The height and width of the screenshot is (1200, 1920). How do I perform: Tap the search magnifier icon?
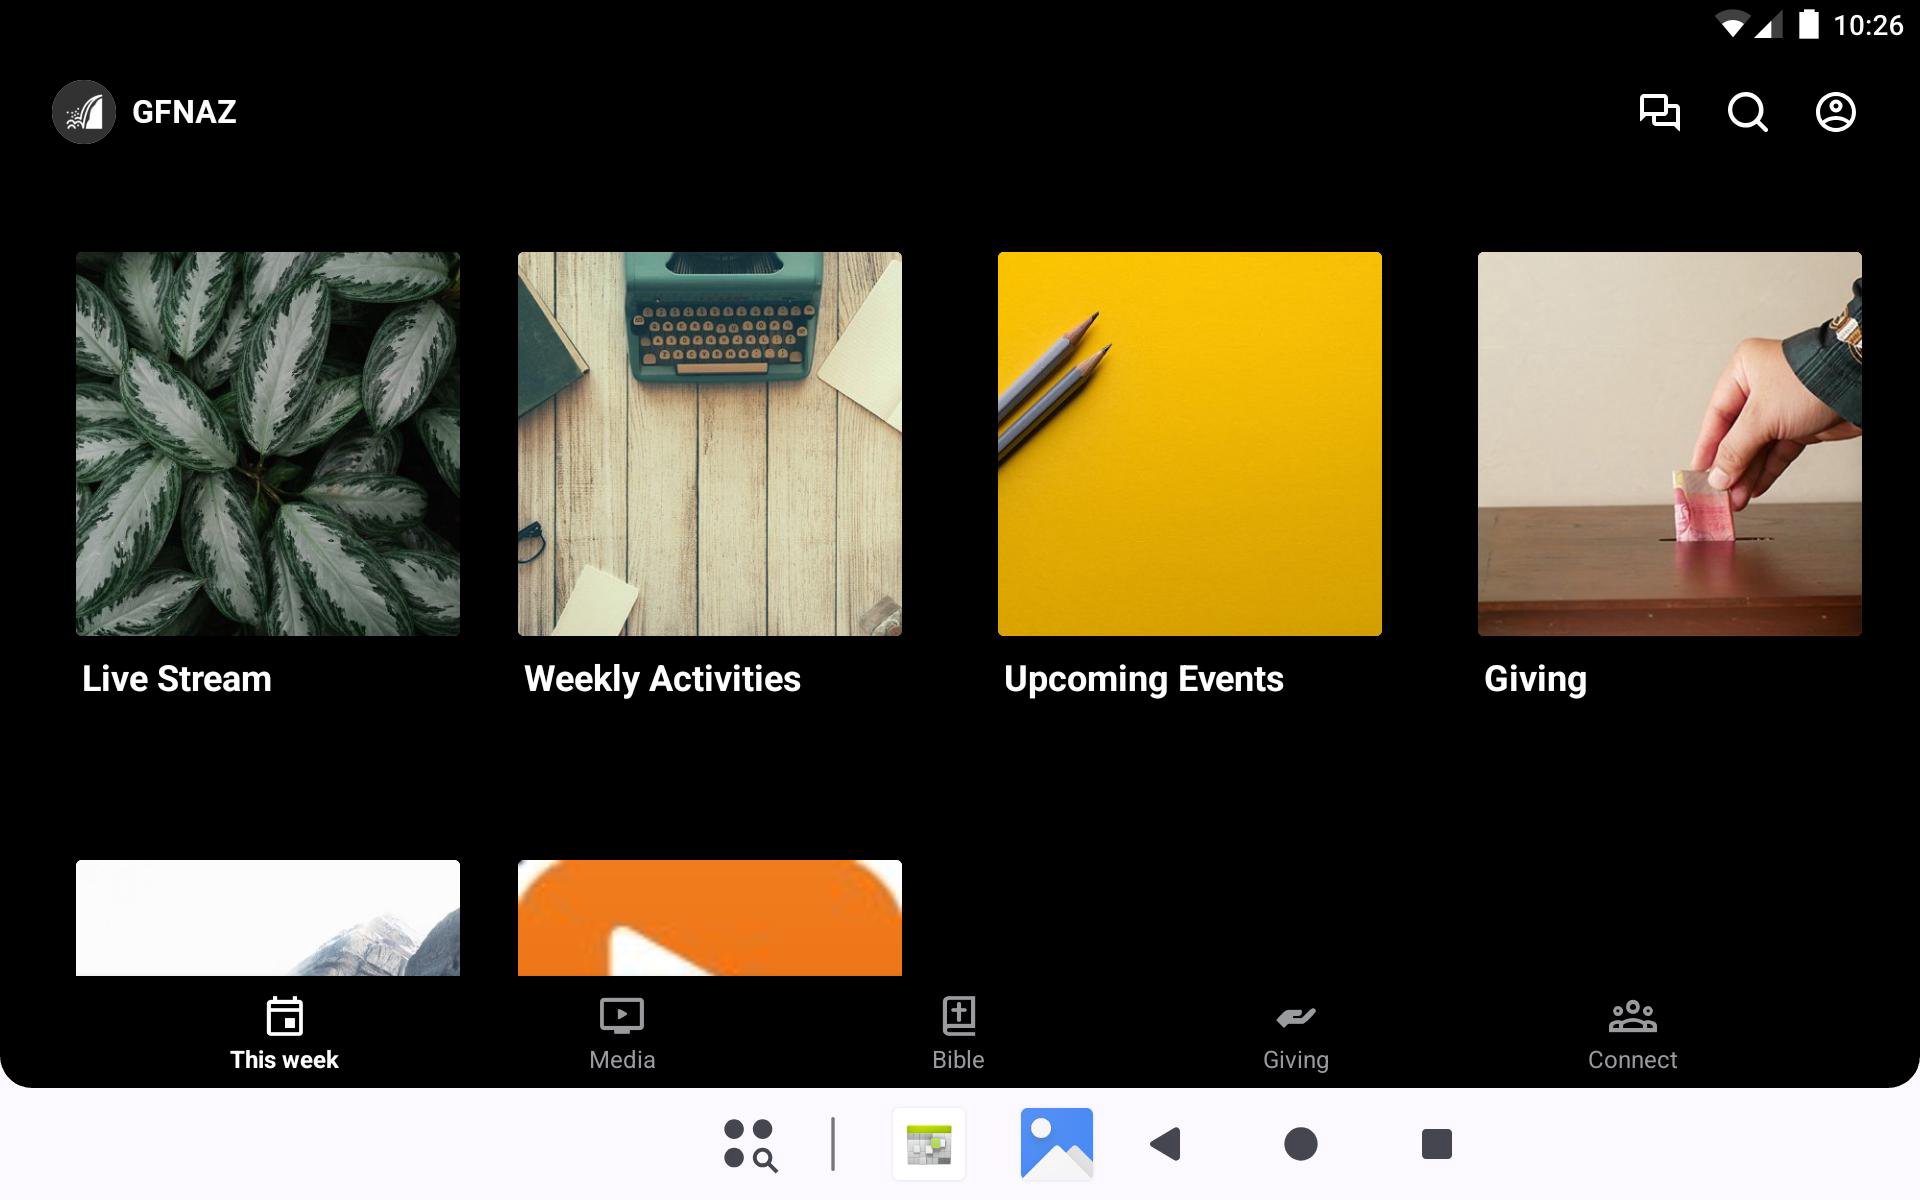tap(1747, 112)
